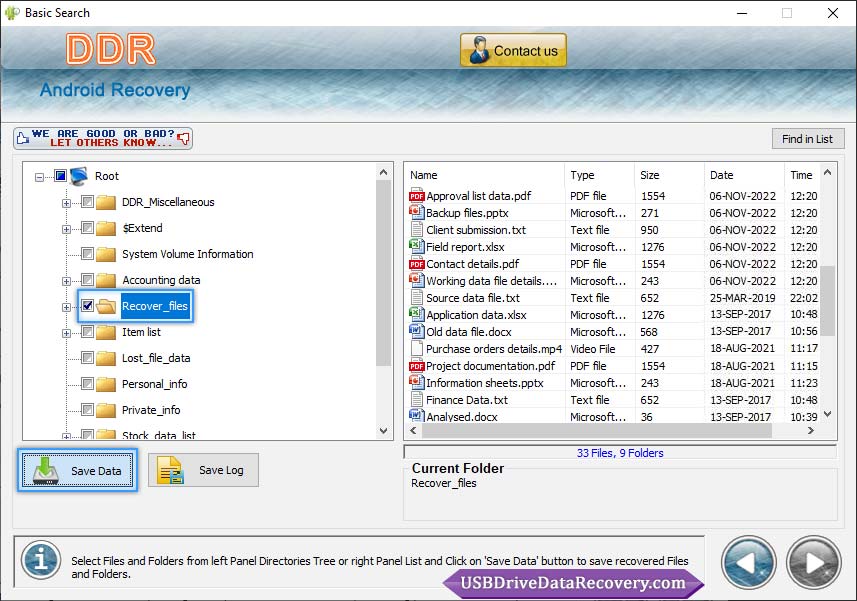Click file list horizontal scrollbar right arrow
The width and height of the screenshot is (857, 601).
(x=811, y=431)
